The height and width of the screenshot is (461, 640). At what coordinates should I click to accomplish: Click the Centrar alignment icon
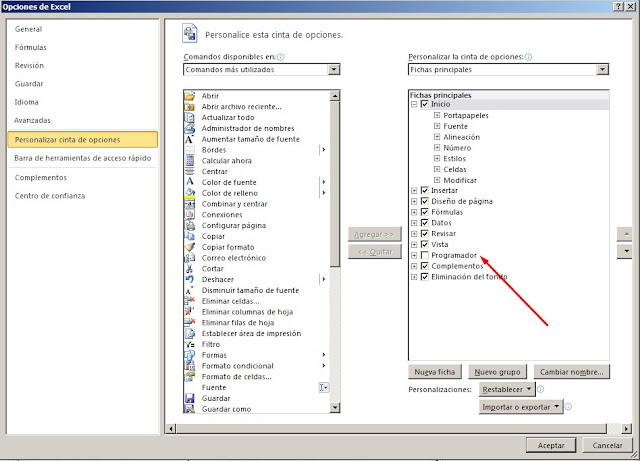click(189, 171)
